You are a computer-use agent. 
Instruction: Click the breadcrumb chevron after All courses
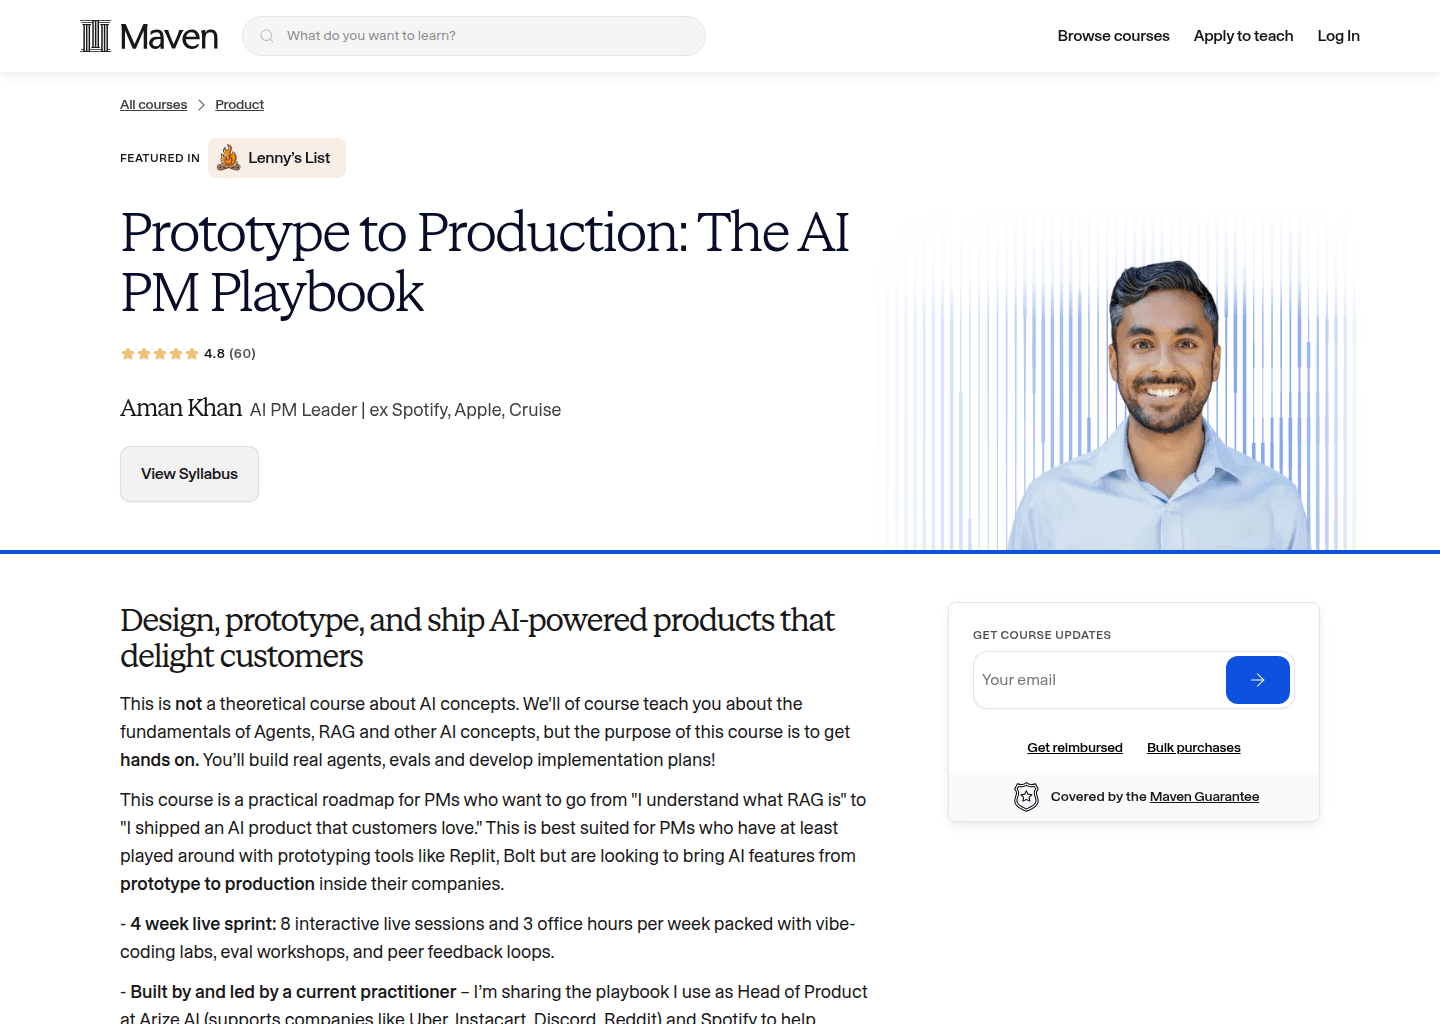pos(201,104)
